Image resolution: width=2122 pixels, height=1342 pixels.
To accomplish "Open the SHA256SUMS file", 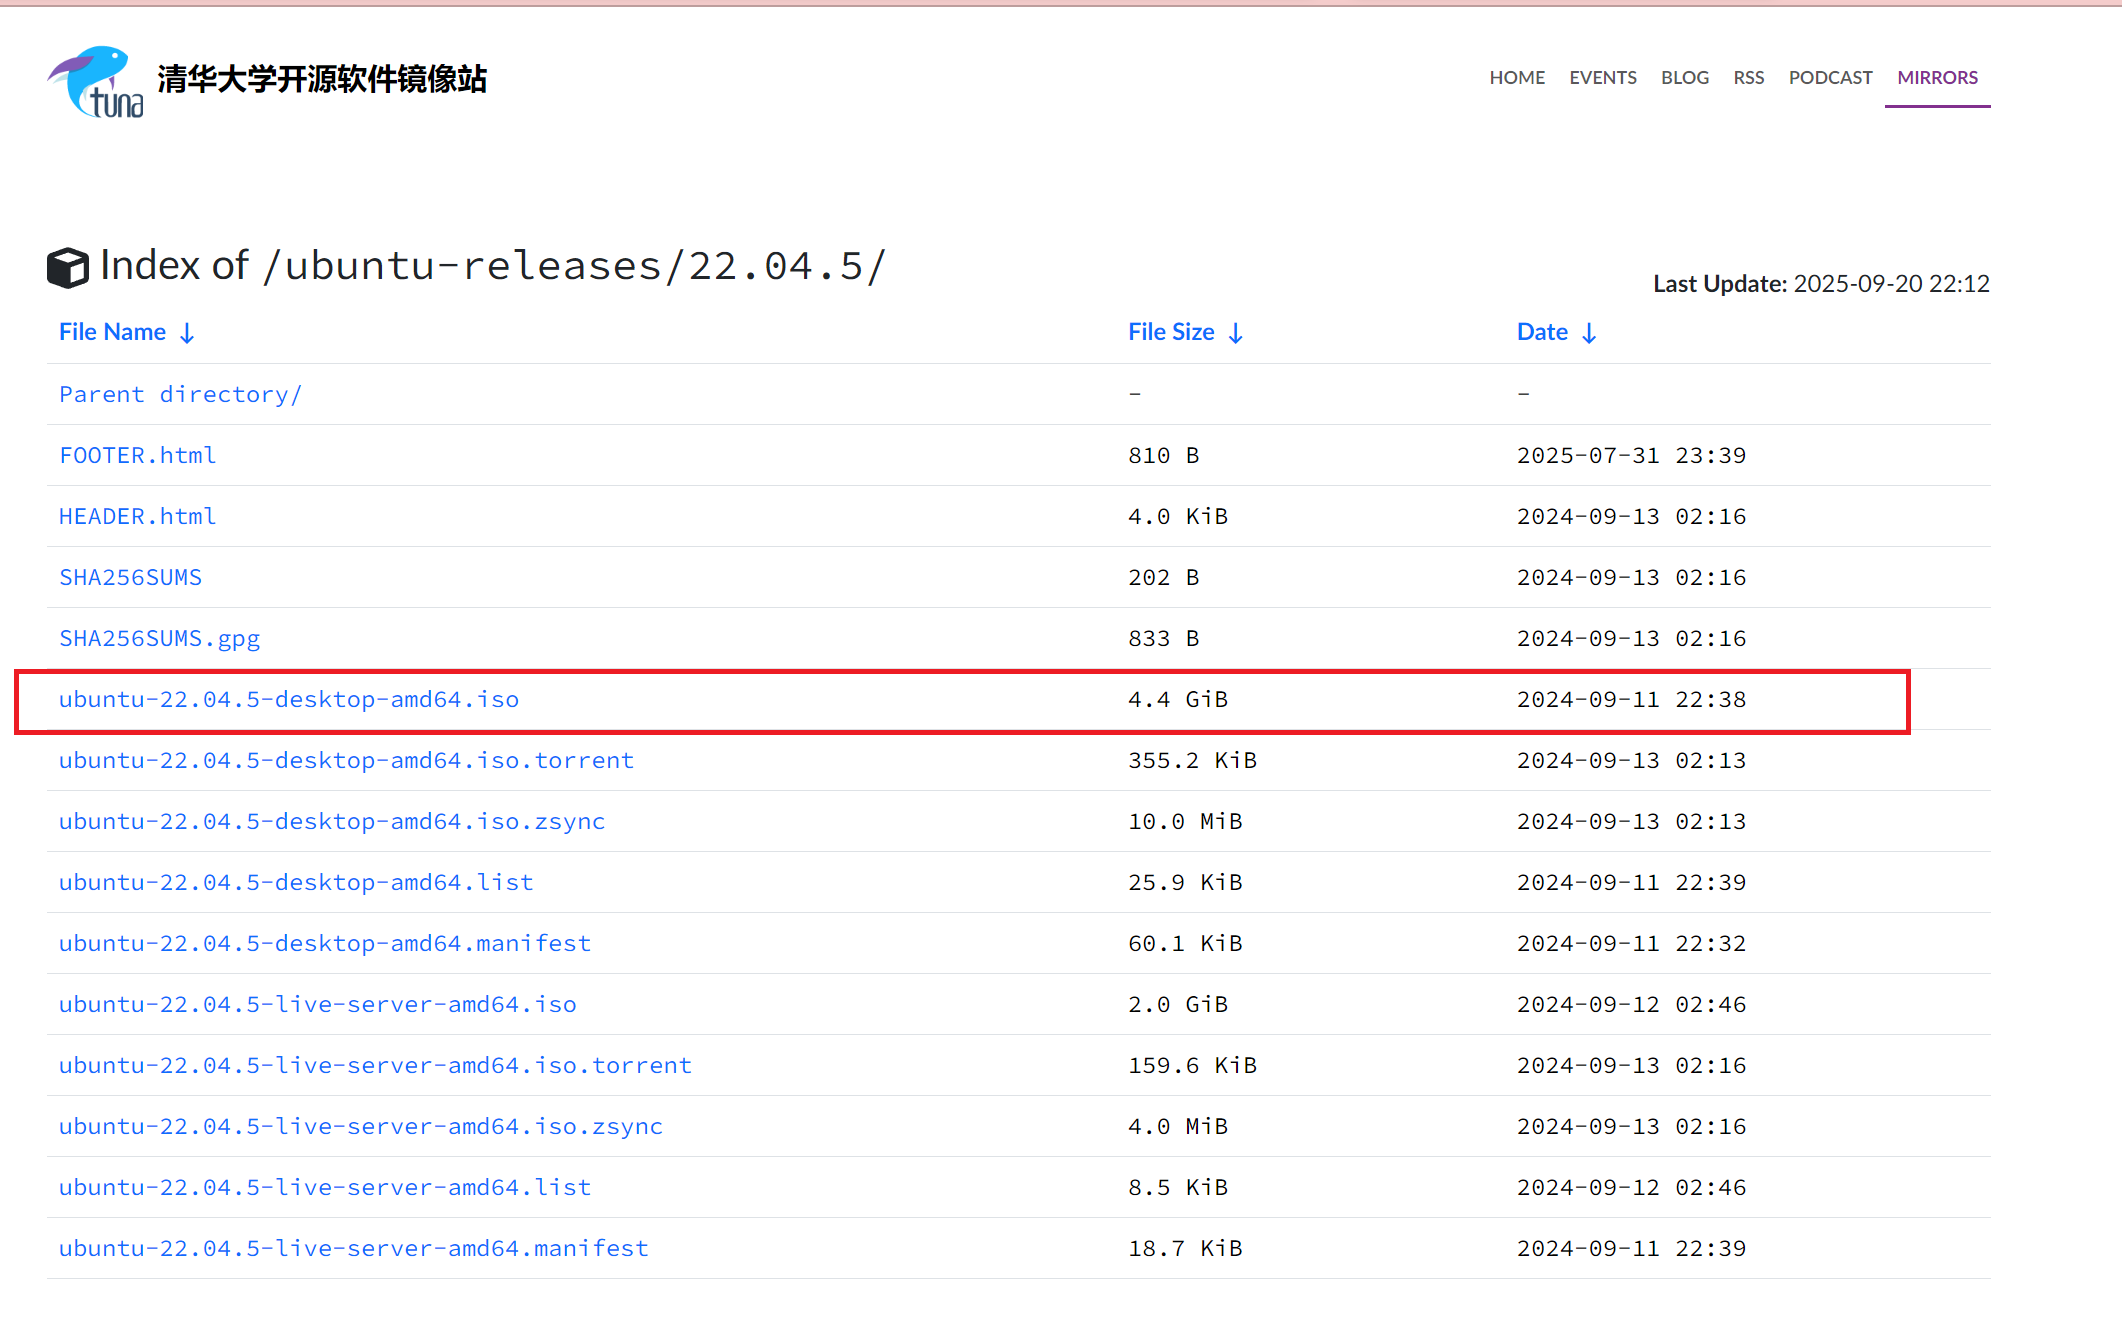I will (130, 577).
